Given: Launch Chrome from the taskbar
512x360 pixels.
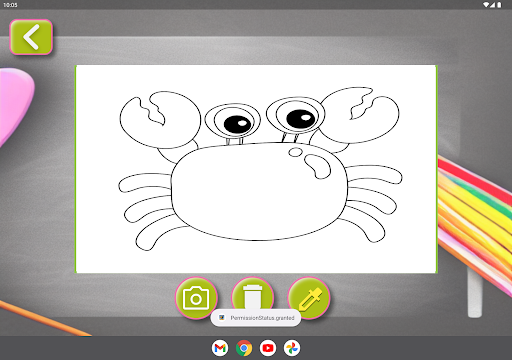Looking at the screenshot, I should click(x=244, y=348).
